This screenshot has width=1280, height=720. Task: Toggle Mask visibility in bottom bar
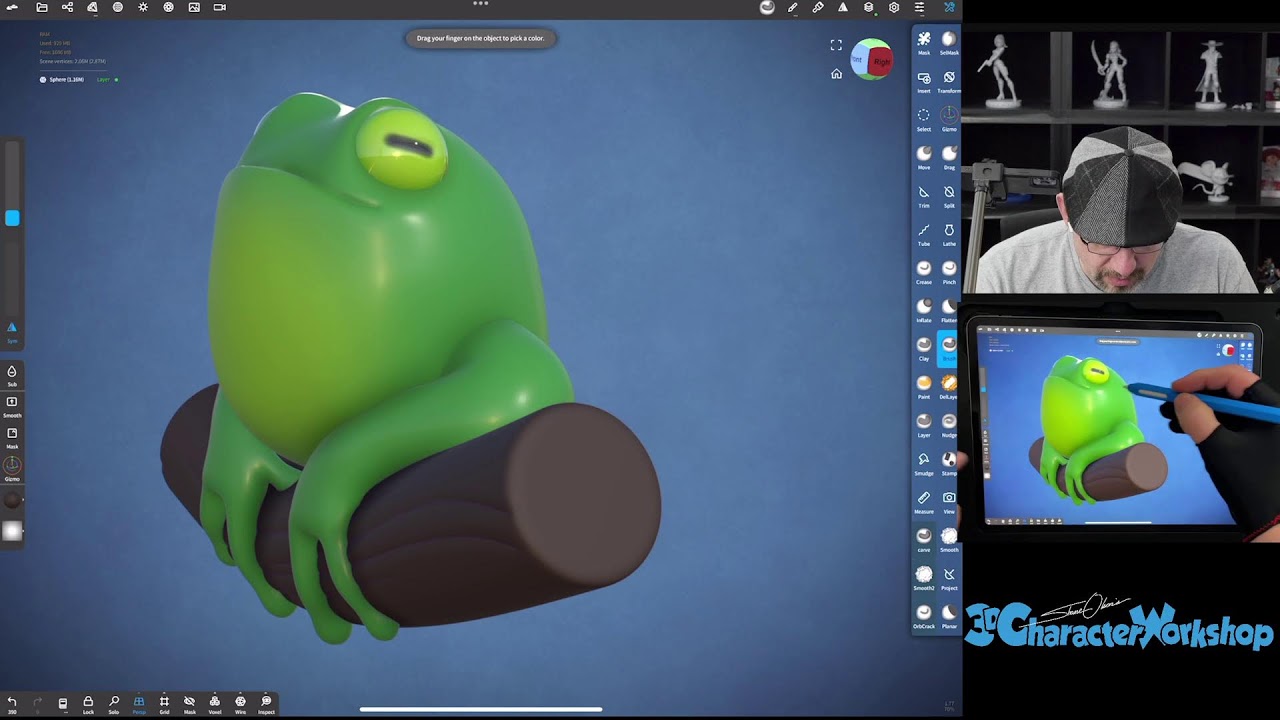click(189, 705)
